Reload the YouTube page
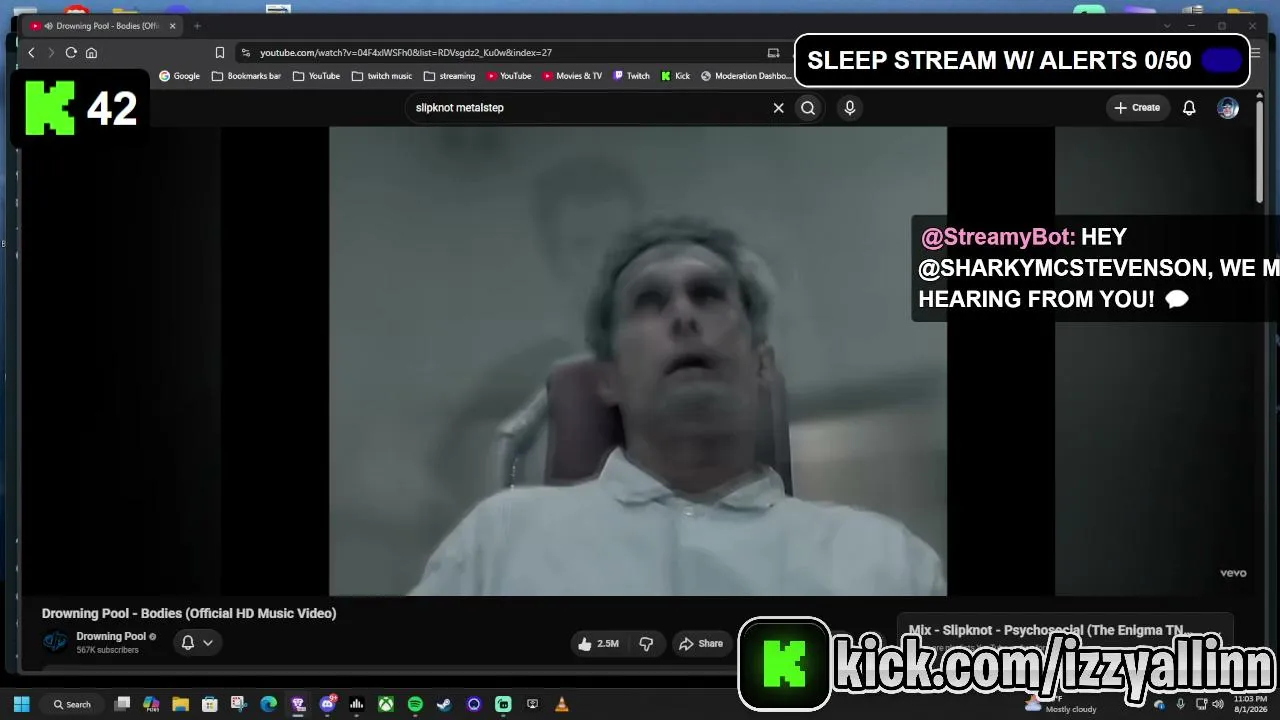1280x720 pixels. pyautogui.click(x=71, y=53)
